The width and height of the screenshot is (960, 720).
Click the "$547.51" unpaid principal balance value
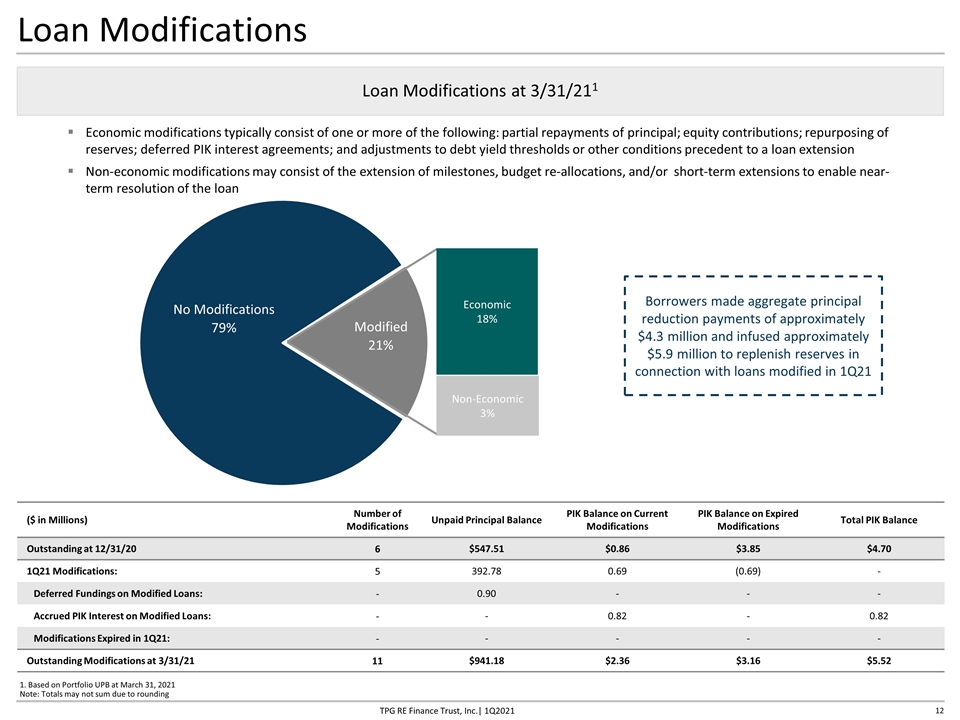pyautogui.click(x=486, y=549)
